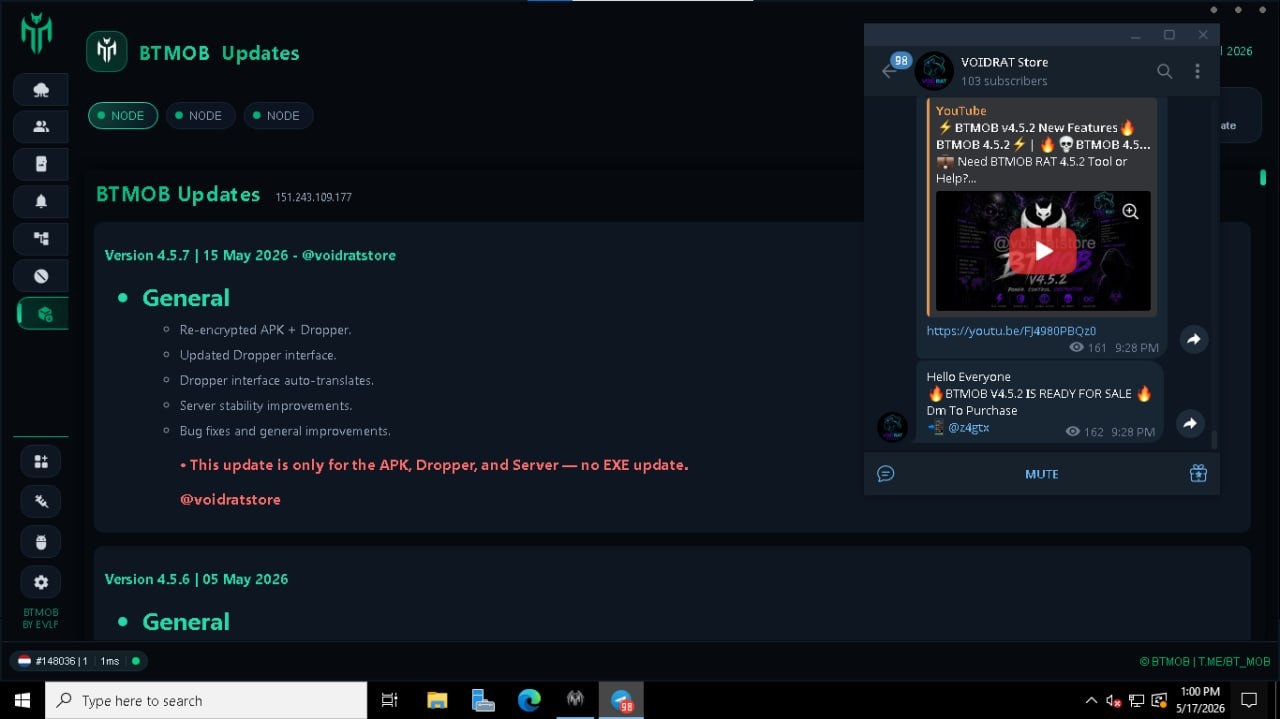Open Microsoft Edge from the taskbar

pyautogui.click(x=529, y=700)
